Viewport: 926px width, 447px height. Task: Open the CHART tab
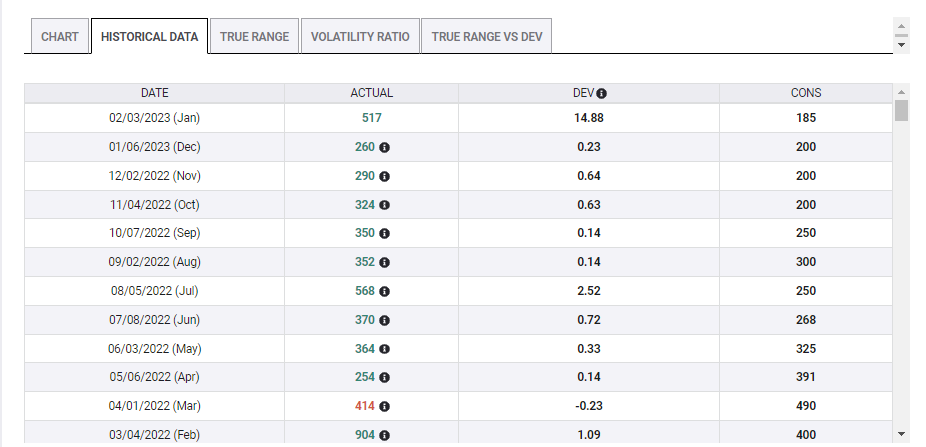click(x=60, y=37)
